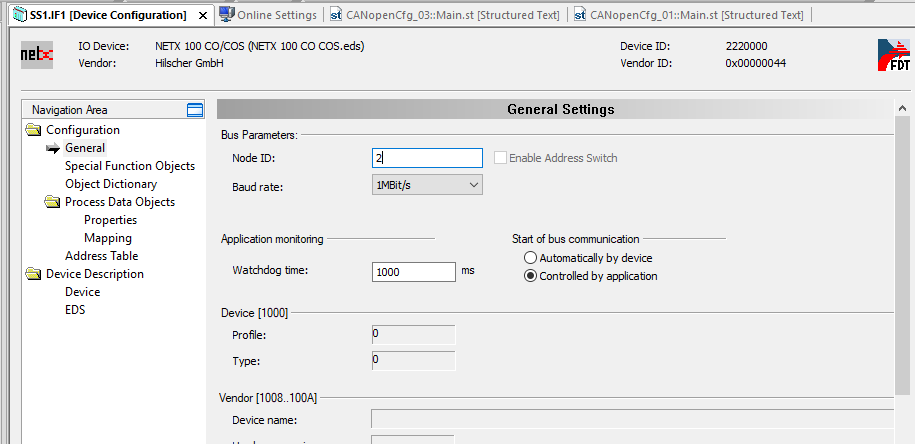The height and width of the screenshot is (444, 915).
Task: Click the Profile value field
Action: (414, 335)
